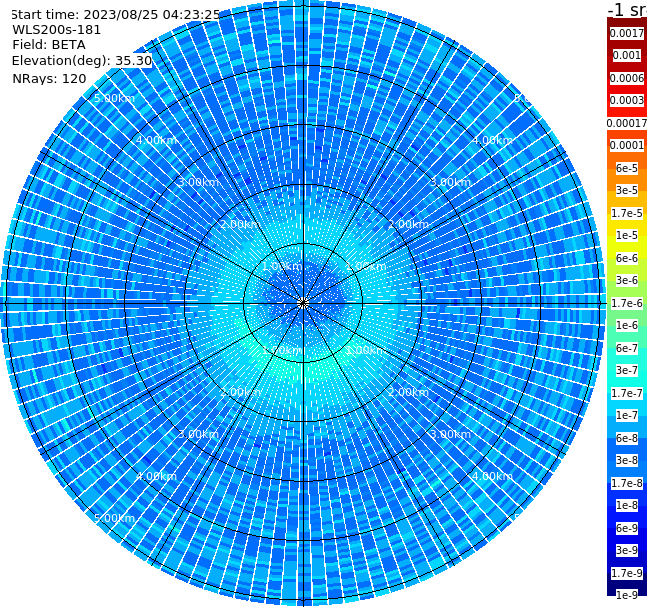Select the 0.0001 colorbar label
The image size is (647, 607).
click(x=627, y=145)
